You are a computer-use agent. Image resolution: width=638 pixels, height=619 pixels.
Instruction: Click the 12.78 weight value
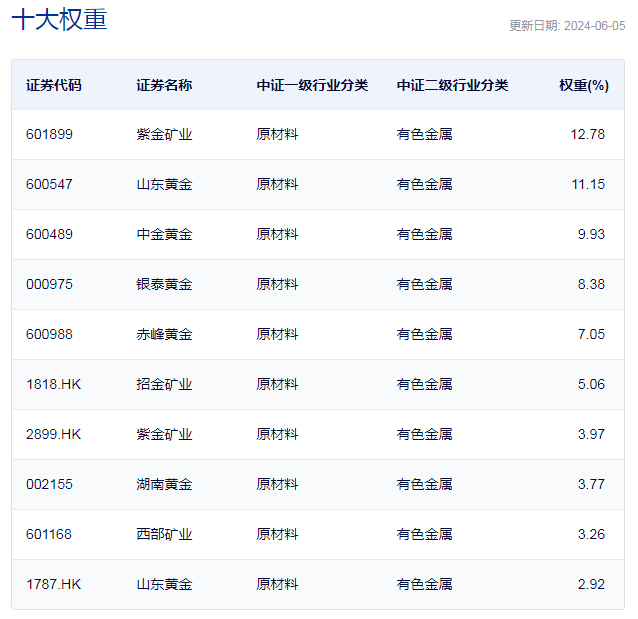[588, 134]
